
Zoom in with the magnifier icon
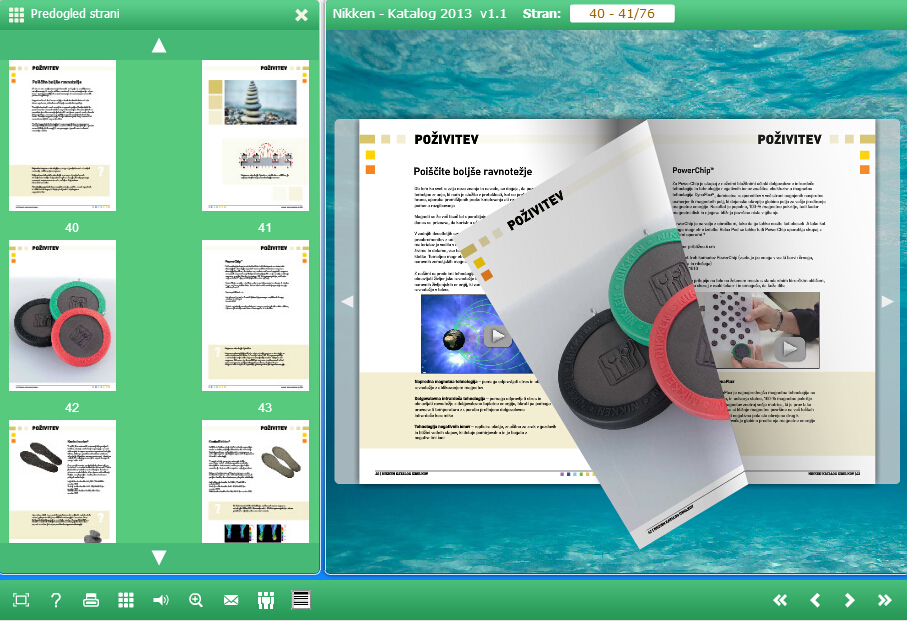[196, 600]
